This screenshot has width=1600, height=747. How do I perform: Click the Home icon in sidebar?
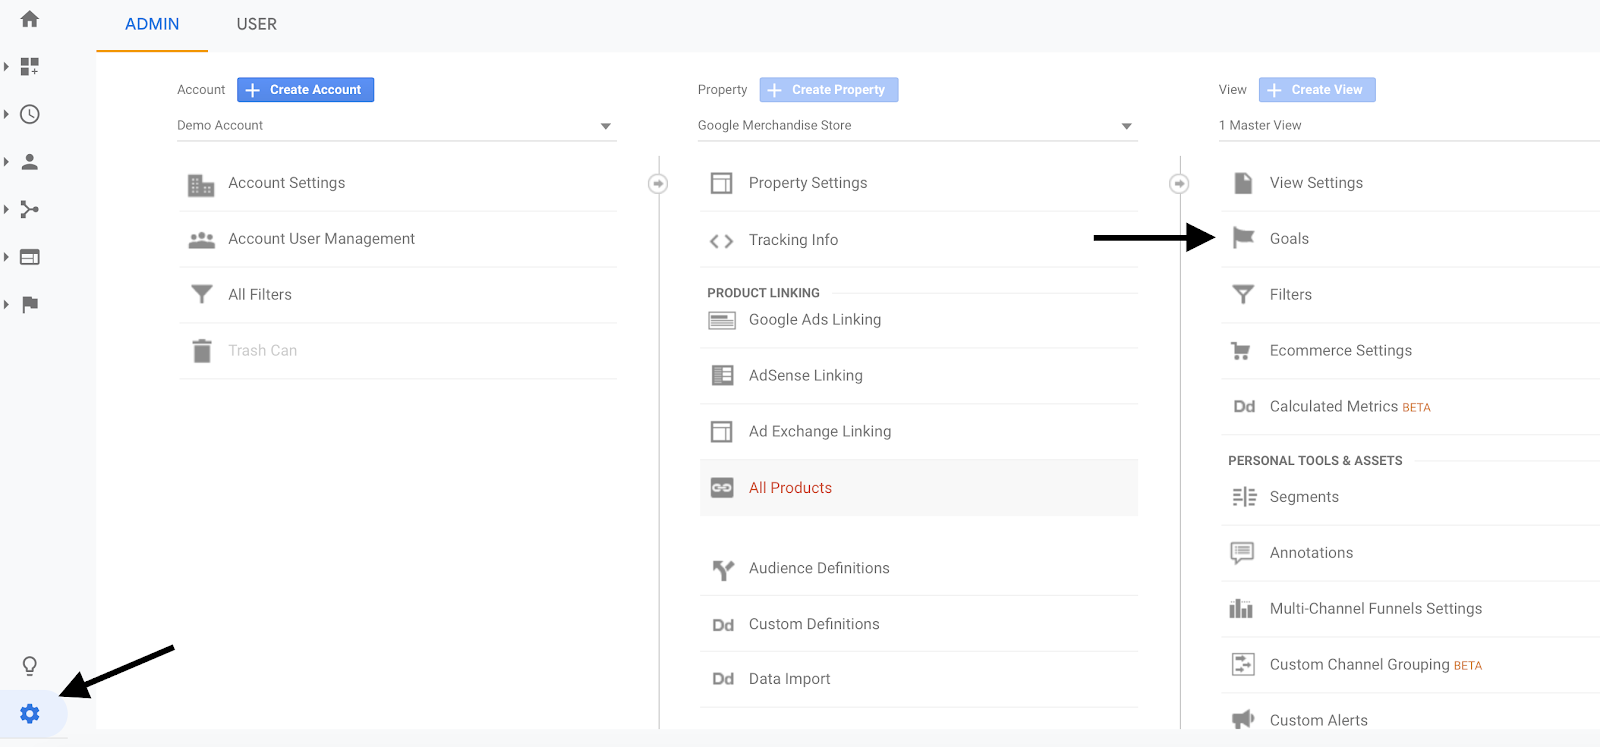click(x=30, y=19)
